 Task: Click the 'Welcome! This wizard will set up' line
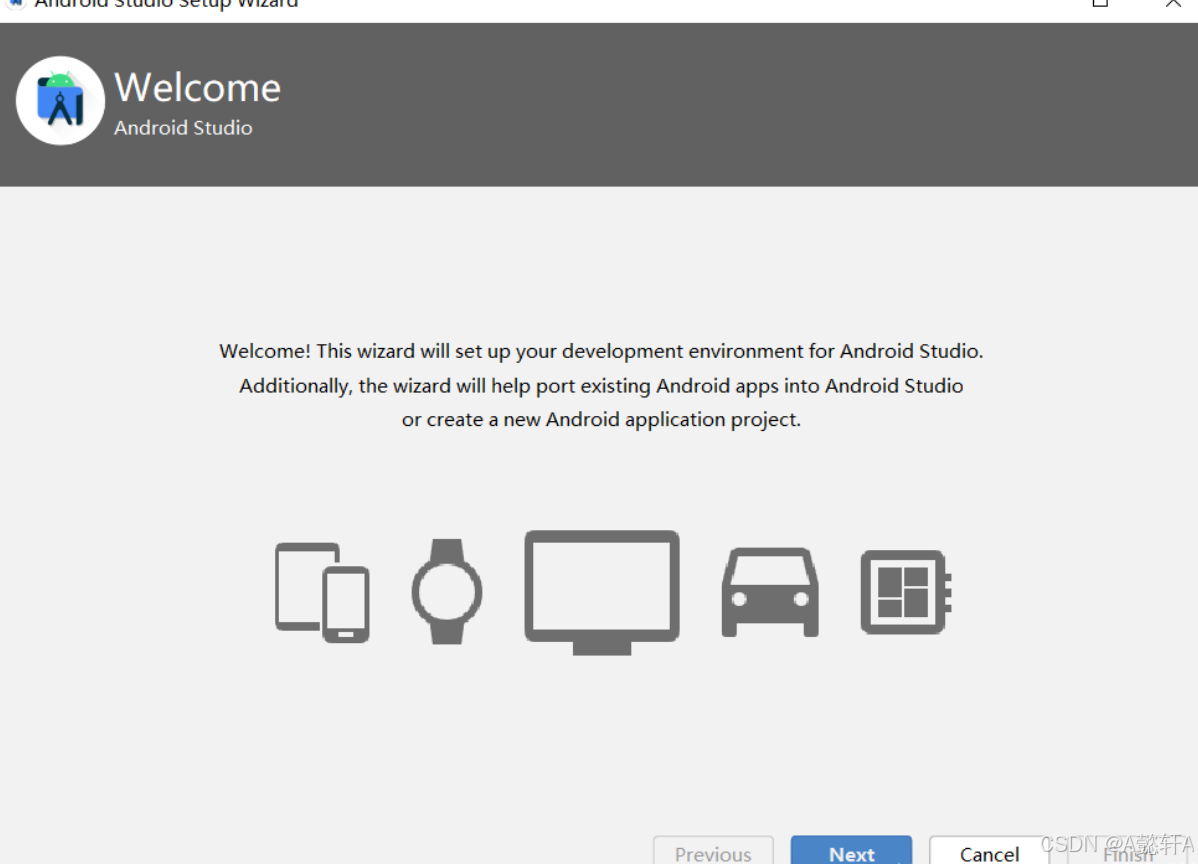click(601, 351)
